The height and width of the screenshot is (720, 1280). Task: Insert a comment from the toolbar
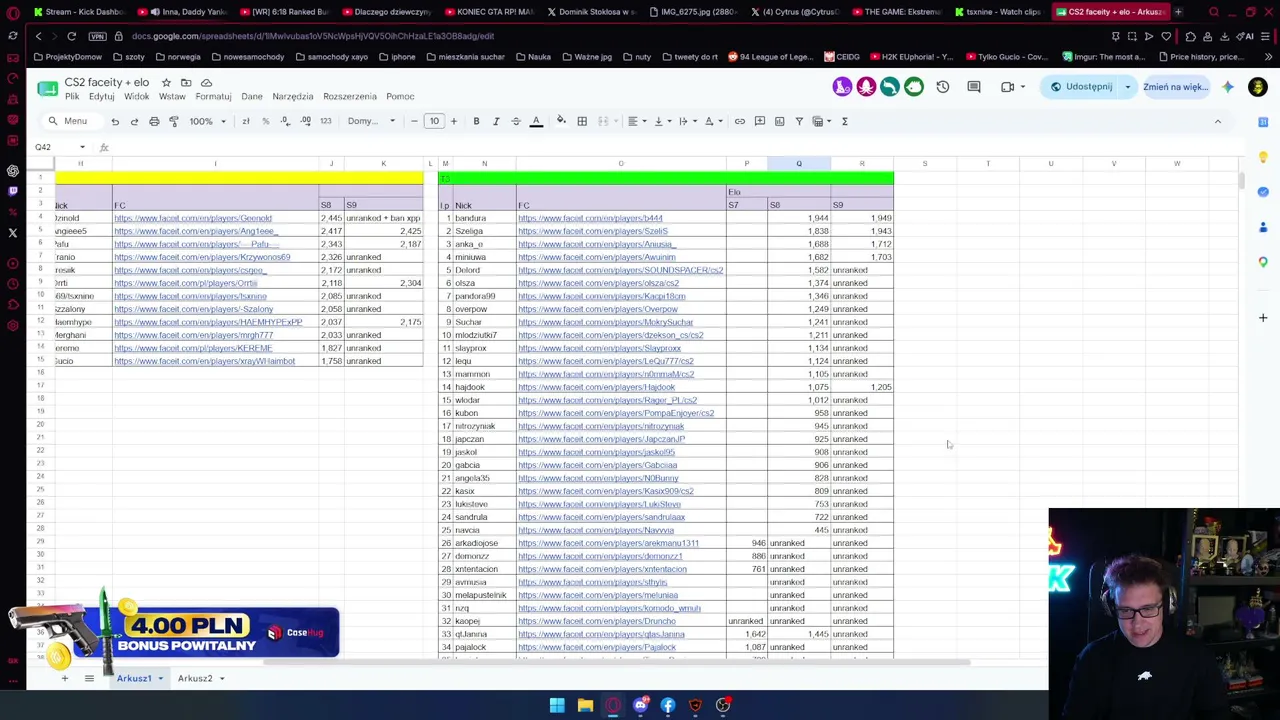click(x=760, y=121)
